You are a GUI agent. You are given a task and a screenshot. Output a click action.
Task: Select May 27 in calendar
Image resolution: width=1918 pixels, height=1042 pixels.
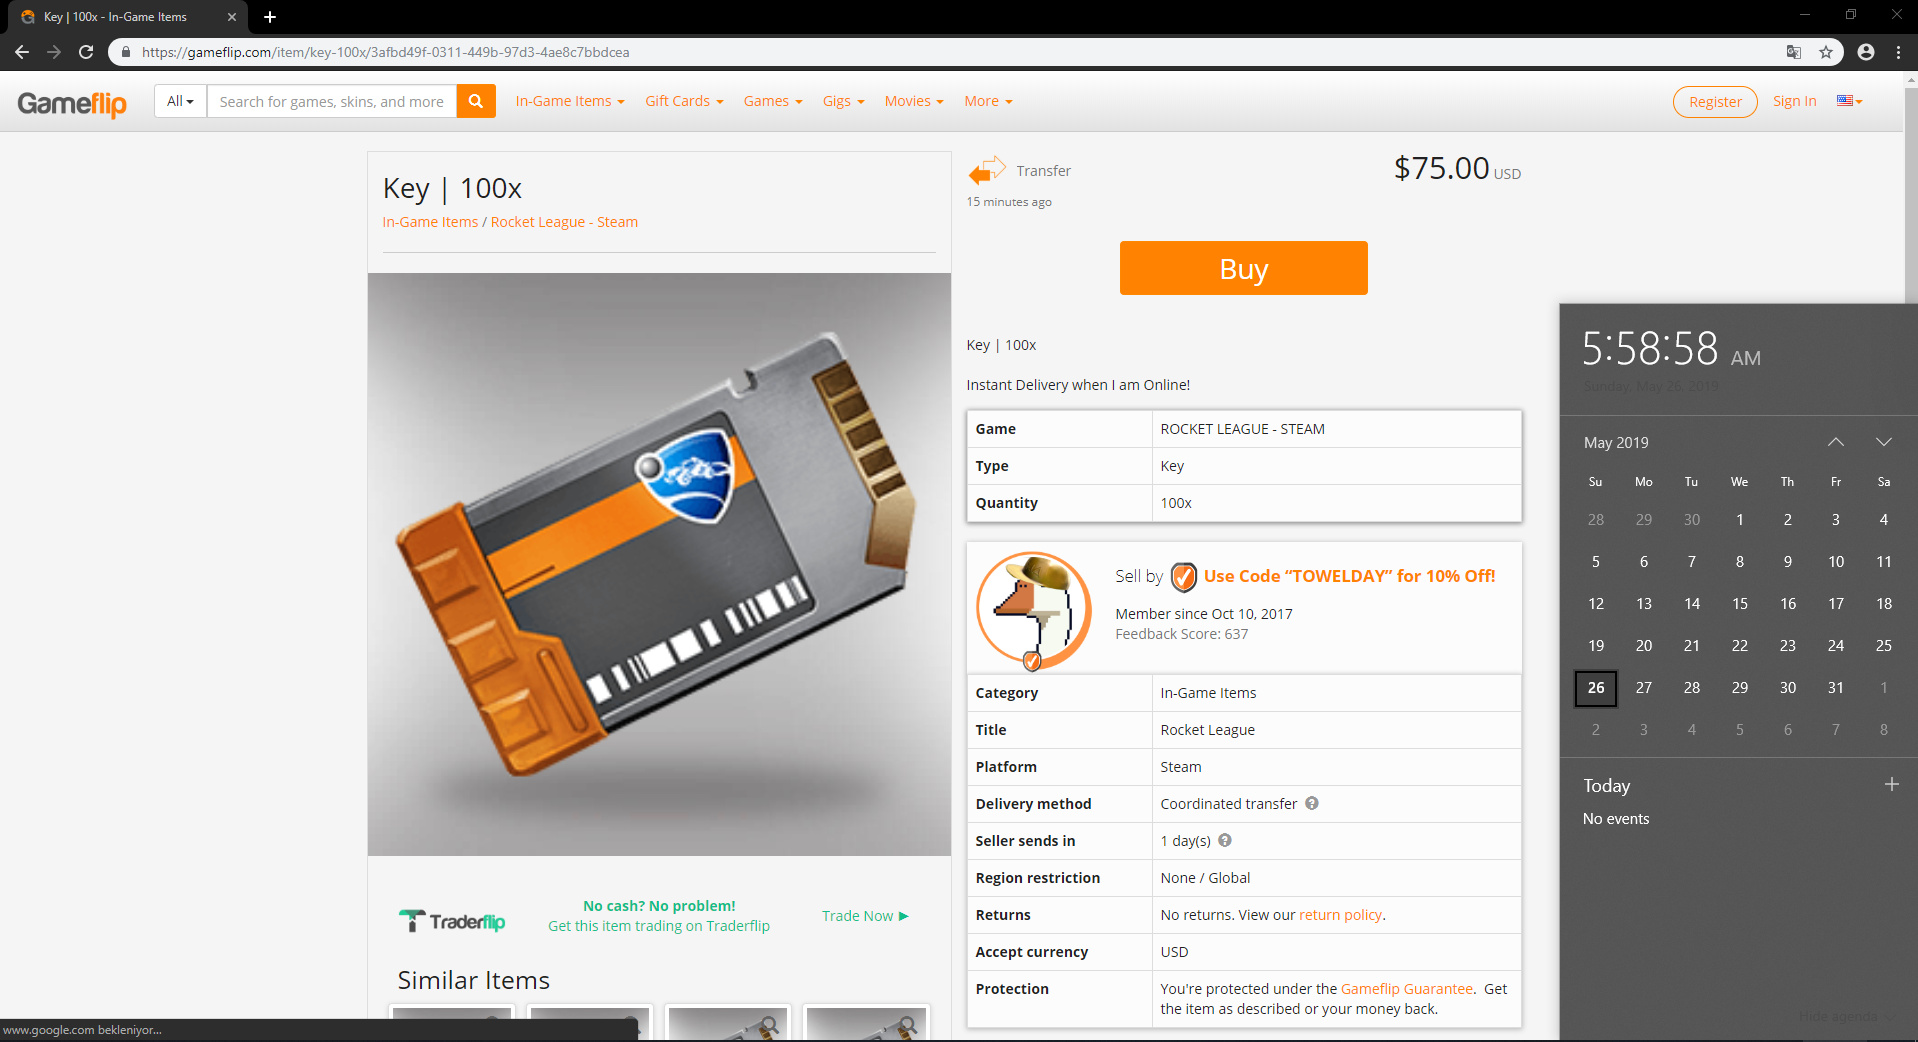point(1643,687)
